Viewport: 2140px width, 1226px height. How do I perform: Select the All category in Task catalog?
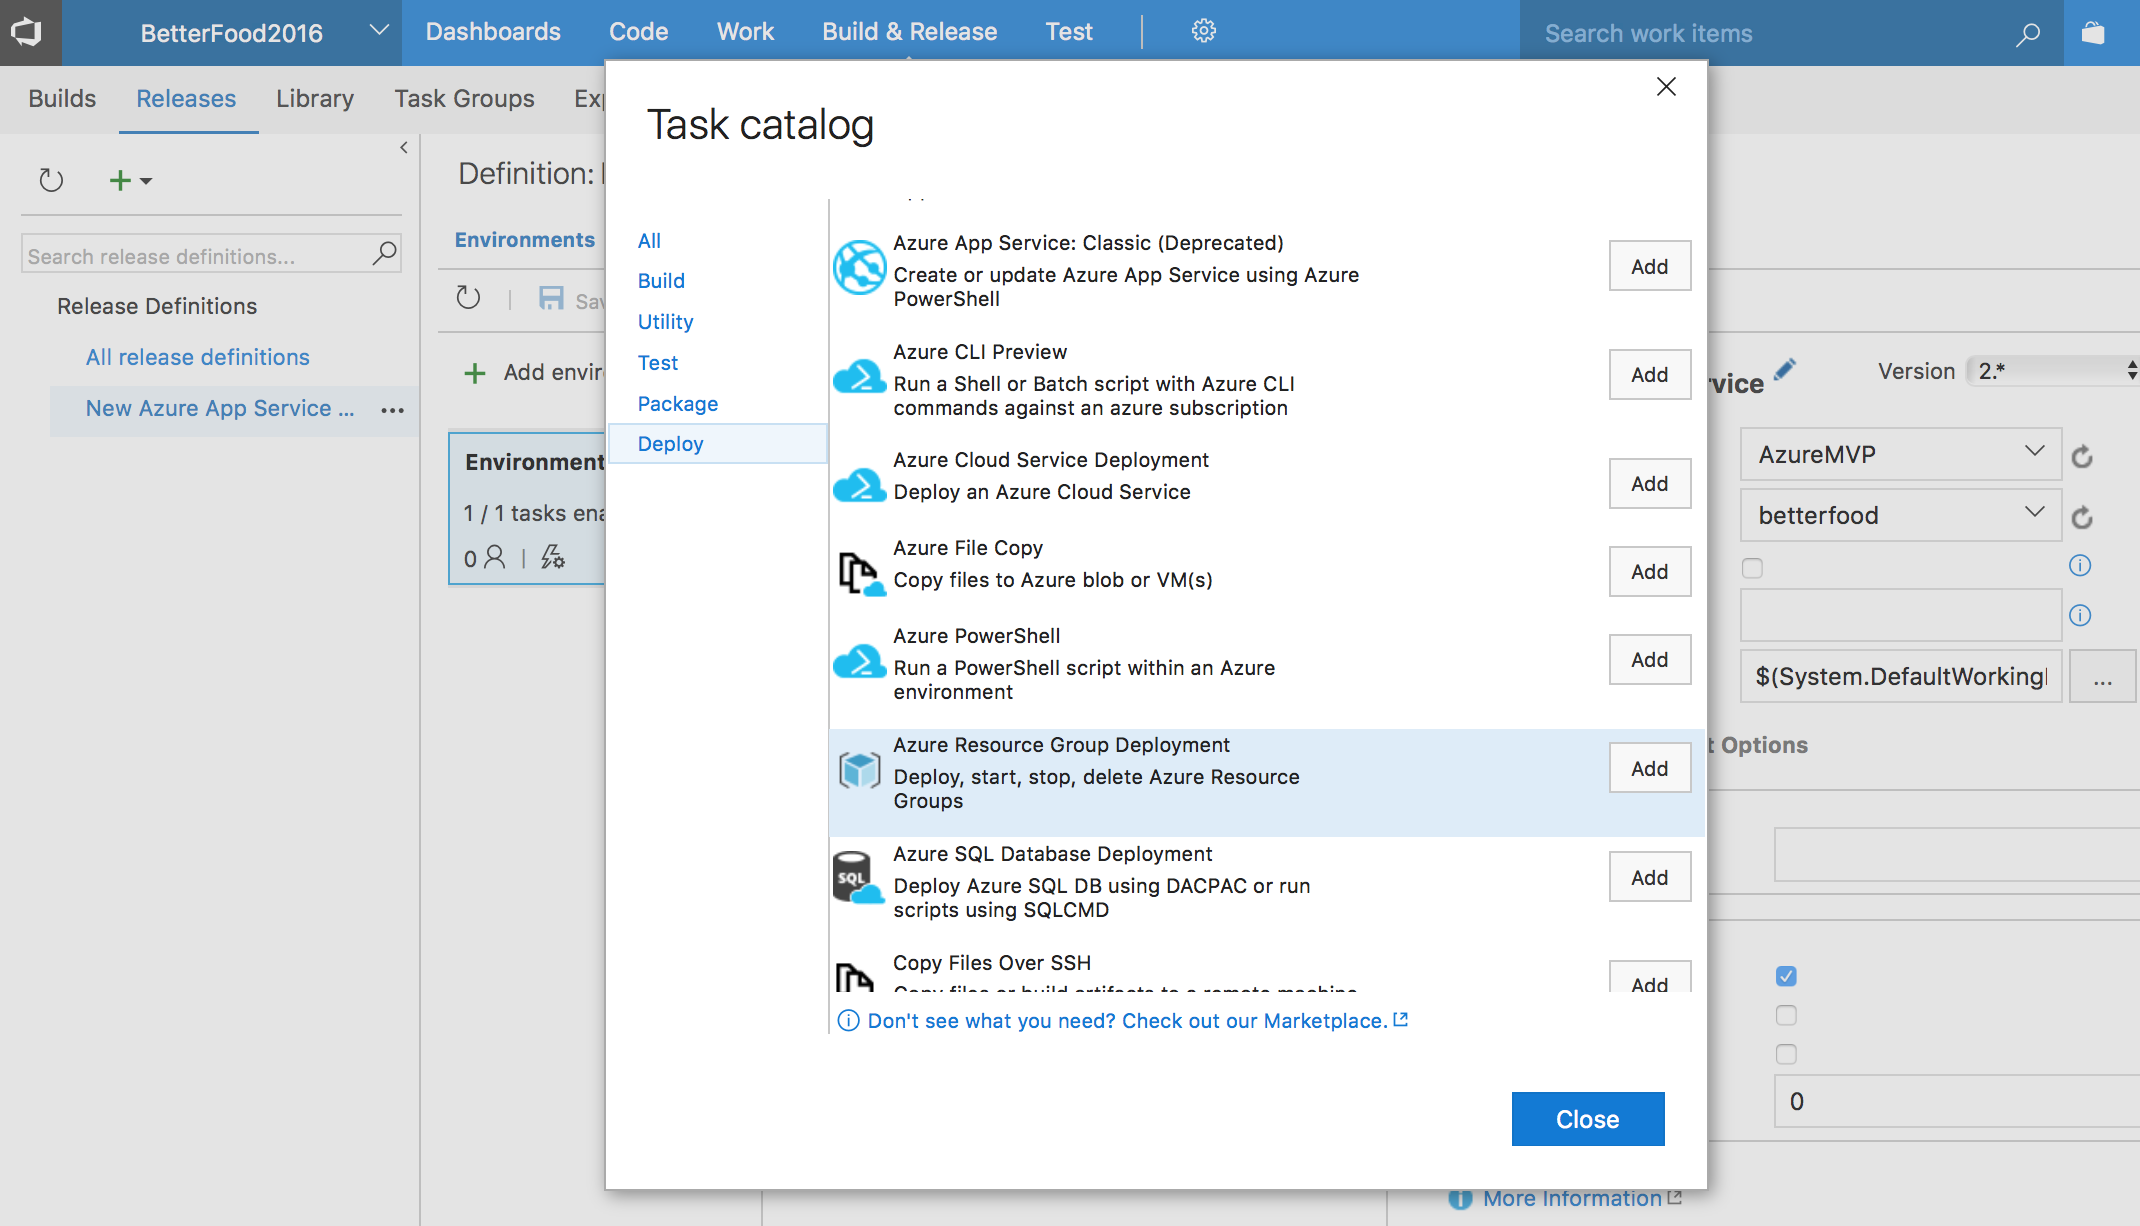649,241
